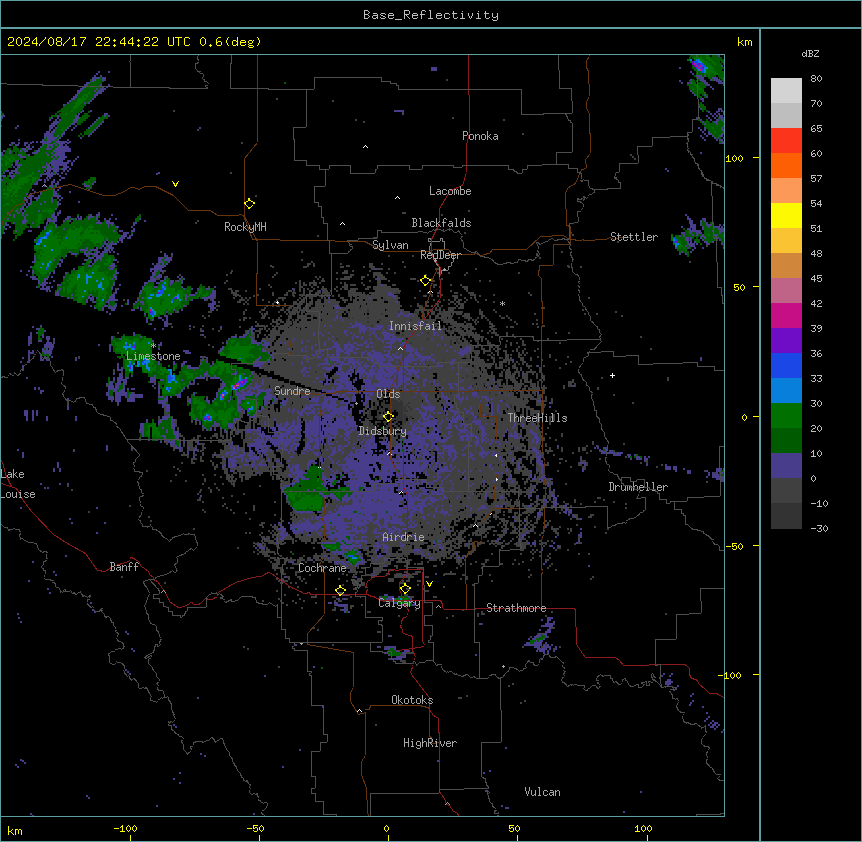
Task: Click the Okotoks town label
Action: point(412,700)
